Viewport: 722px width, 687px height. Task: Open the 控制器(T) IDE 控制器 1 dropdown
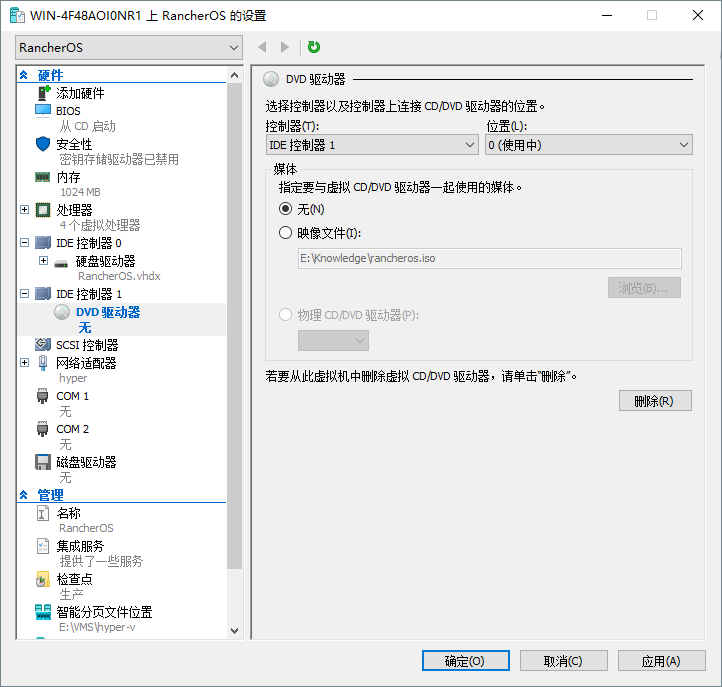click(372, 145)
